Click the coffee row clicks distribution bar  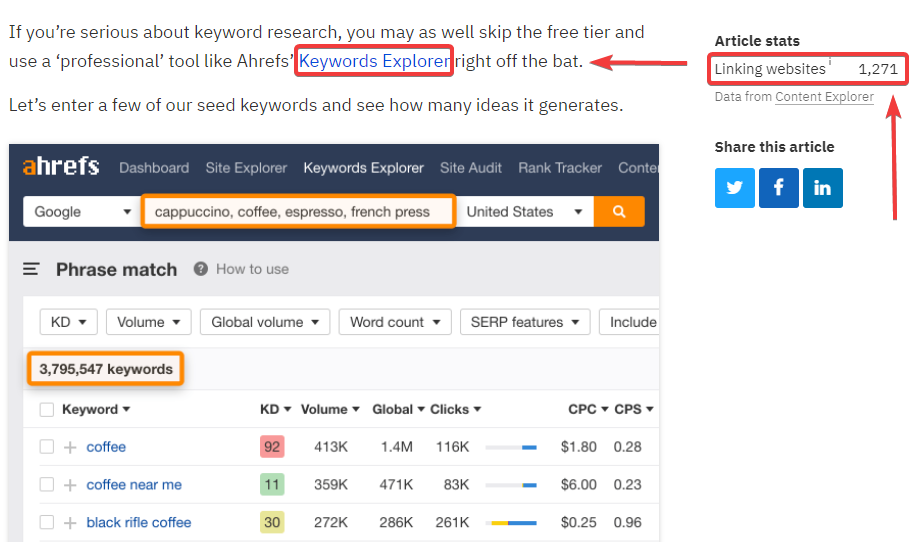tap(511, 448)
